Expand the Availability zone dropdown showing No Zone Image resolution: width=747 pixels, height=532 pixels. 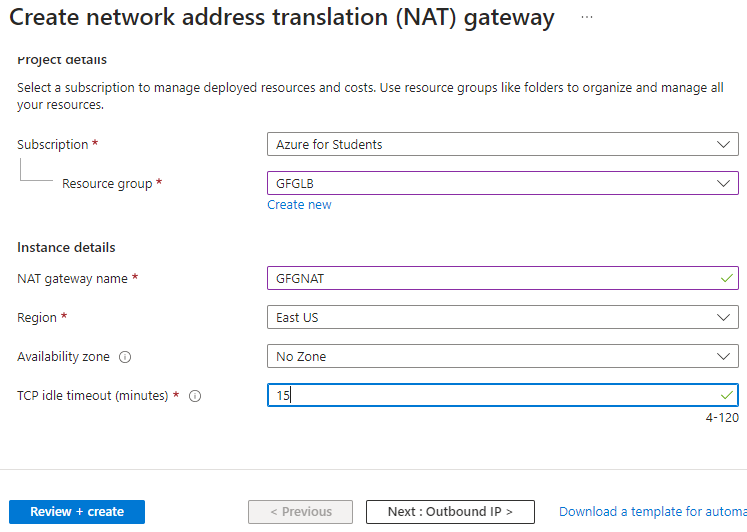503,357
